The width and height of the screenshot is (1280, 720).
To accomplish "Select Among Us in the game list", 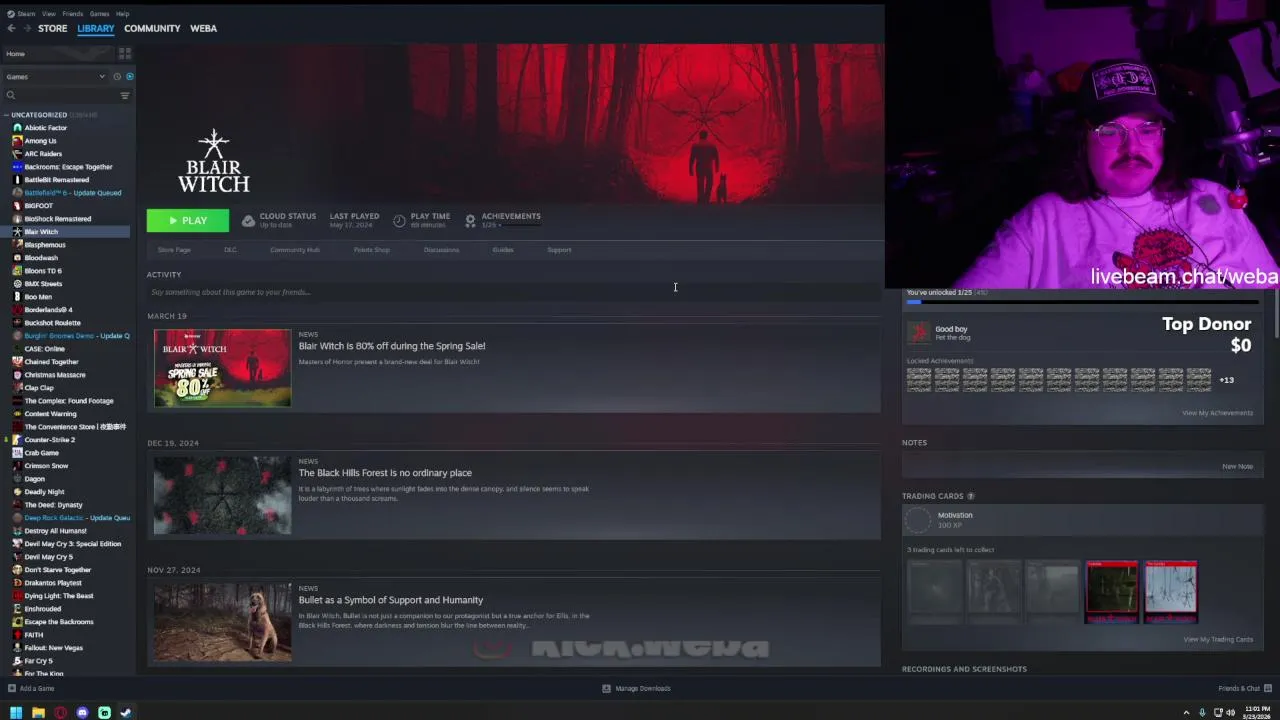I will coord(40,141).
